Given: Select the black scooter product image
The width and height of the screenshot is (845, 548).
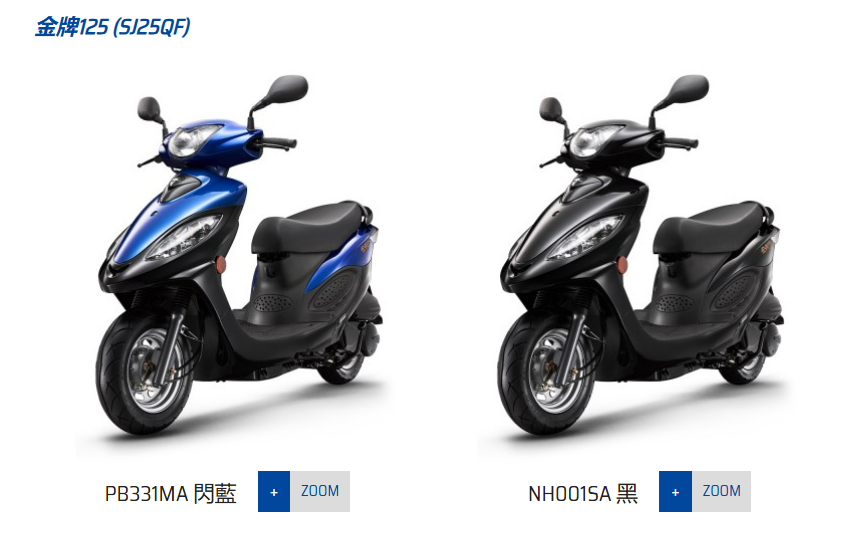Looking at the screenshot, I should pyautogui.click(x=640, y=255).
